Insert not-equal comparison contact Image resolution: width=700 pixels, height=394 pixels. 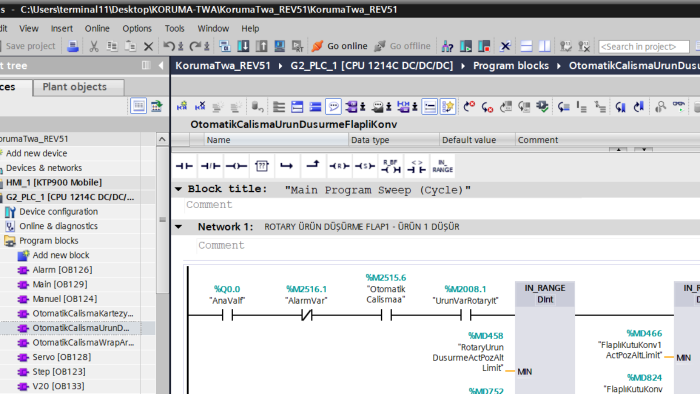tap(417, 166)
